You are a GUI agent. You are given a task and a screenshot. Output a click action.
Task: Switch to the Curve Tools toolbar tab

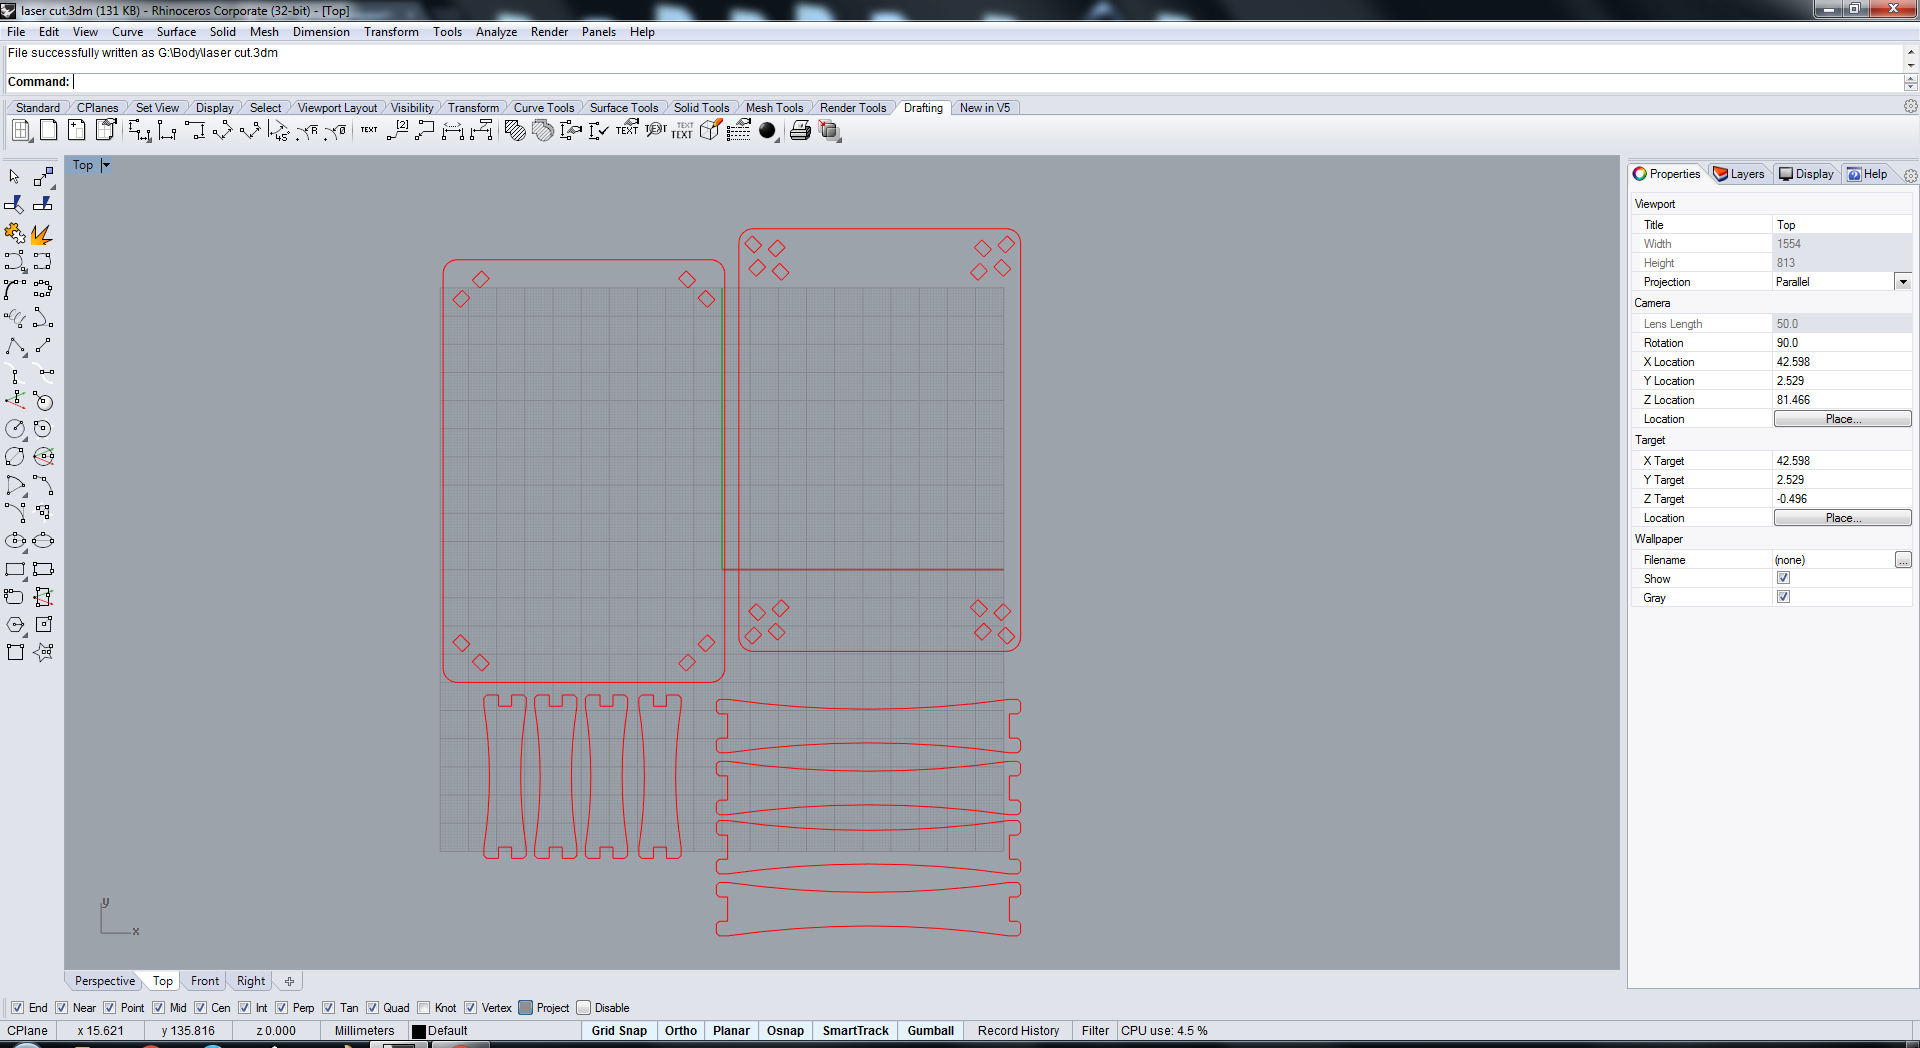coord(544,108)
